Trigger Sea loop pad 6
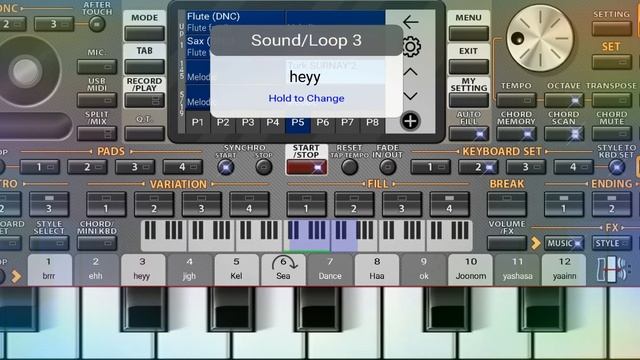Screen dimensions: 640x360 point(283,269)
